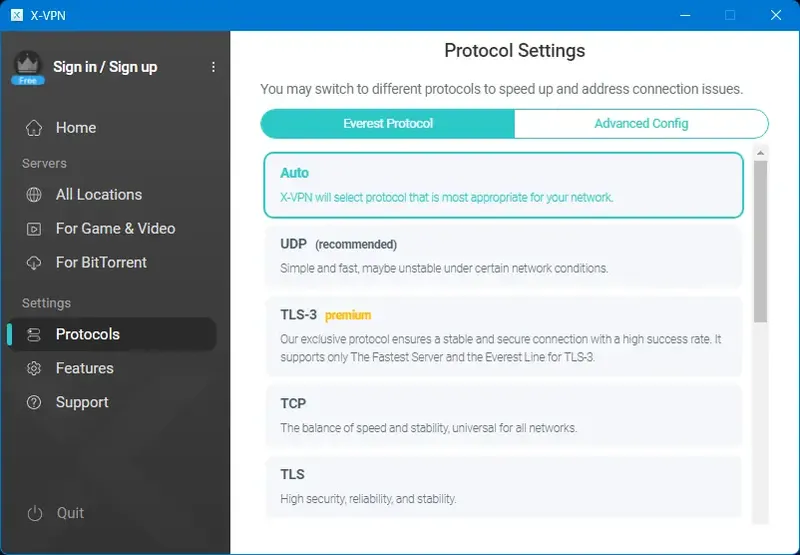The image size is (800, 555).
Task: Click the scrollbar up arrow
Action: click(x=760, y=153)
